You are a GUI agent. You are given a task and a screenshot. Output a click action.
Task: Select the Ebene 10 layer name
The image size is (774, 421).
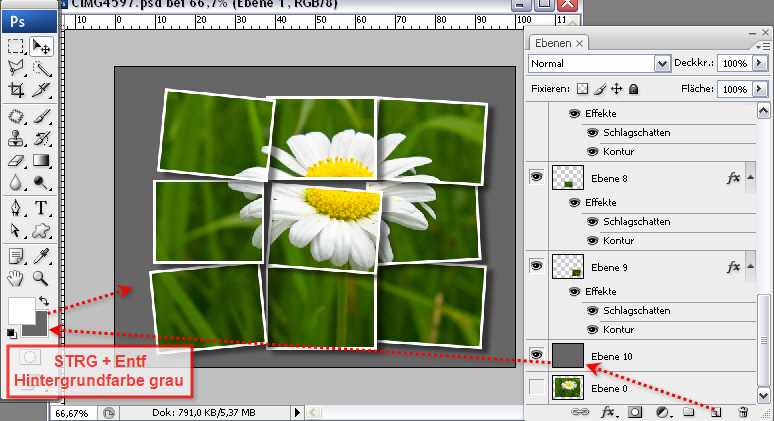(x=612, y=356)
